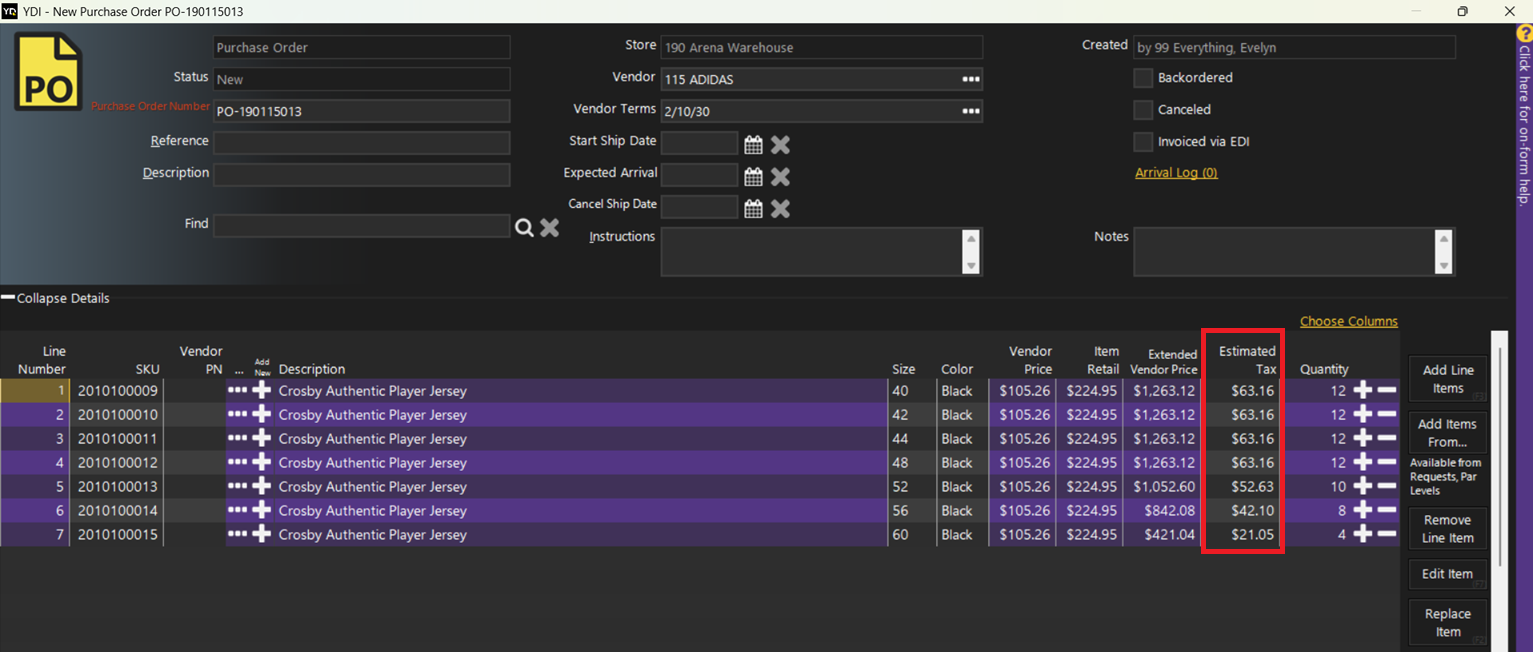Sort by Estimated Tax column header

pos(1246,360)
